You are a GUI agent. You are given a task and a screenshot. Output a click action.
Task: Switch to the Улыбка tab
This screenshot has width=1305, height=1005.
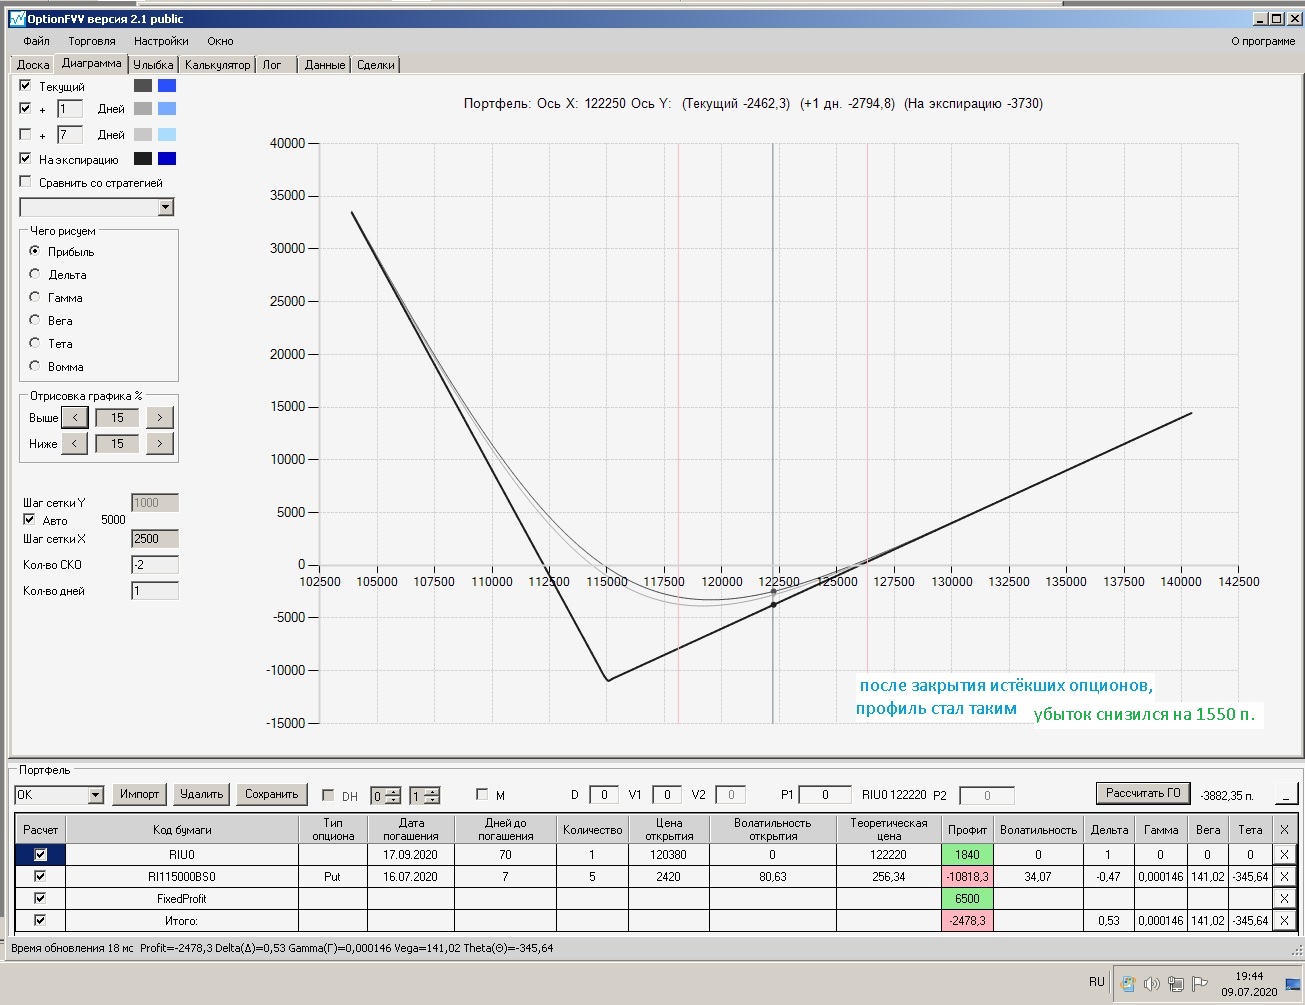coord(153,65)
